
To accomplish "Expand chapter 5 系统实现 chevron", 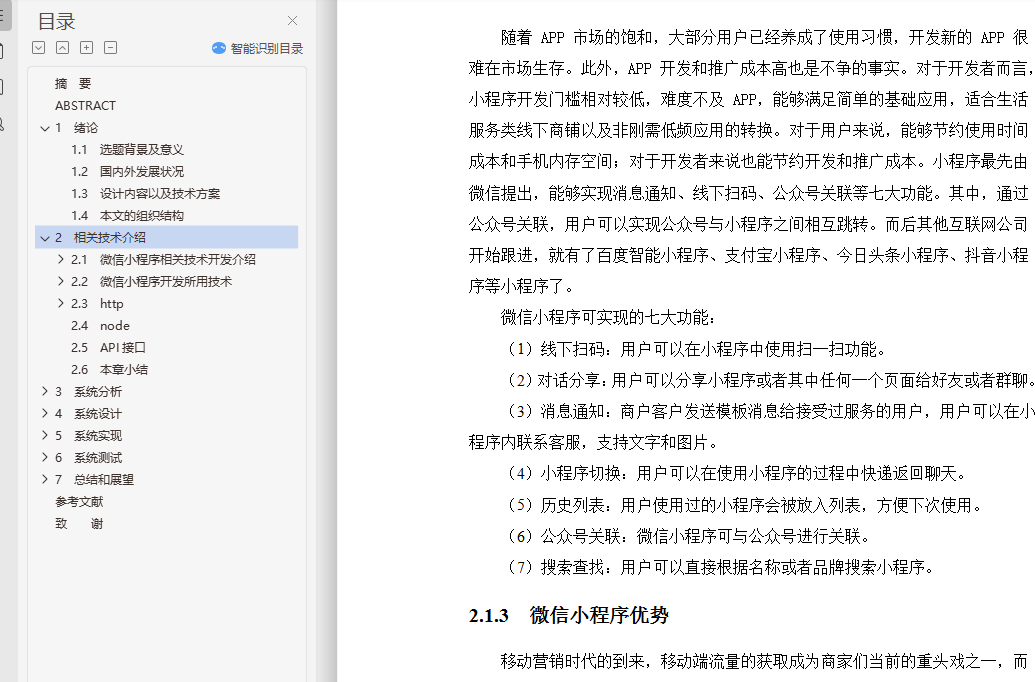I will (45, 435).
